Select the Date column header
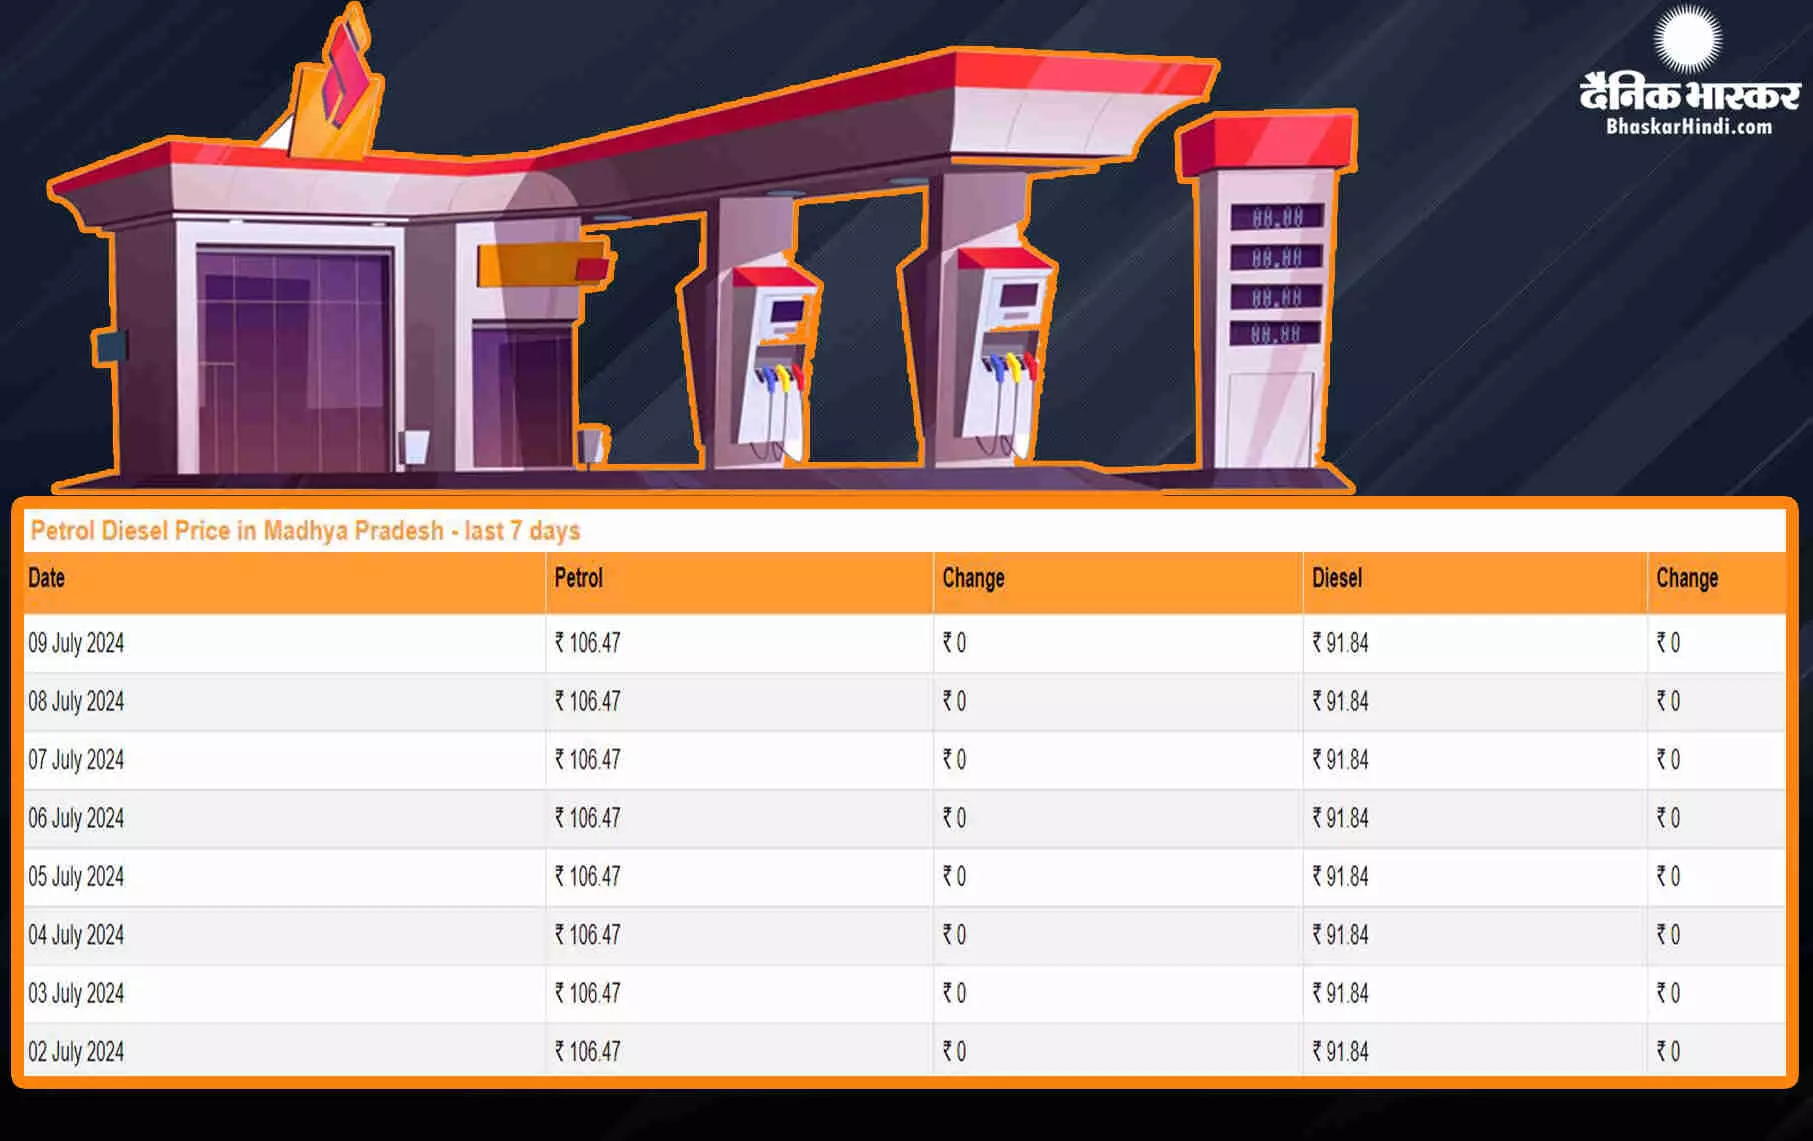The image size is (1813, 1141). (47, 578)
